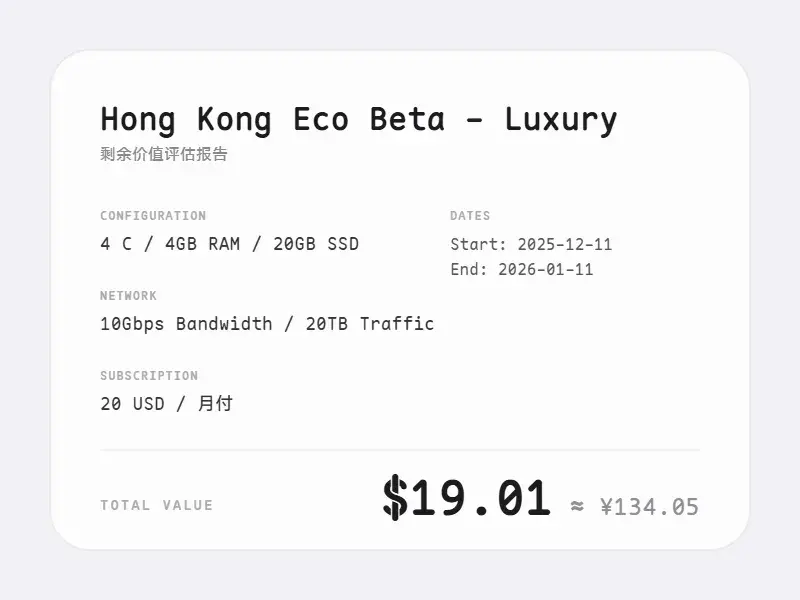Select the 20 USD price text
This screenshot has height=600, width=800.
(133, 404)
